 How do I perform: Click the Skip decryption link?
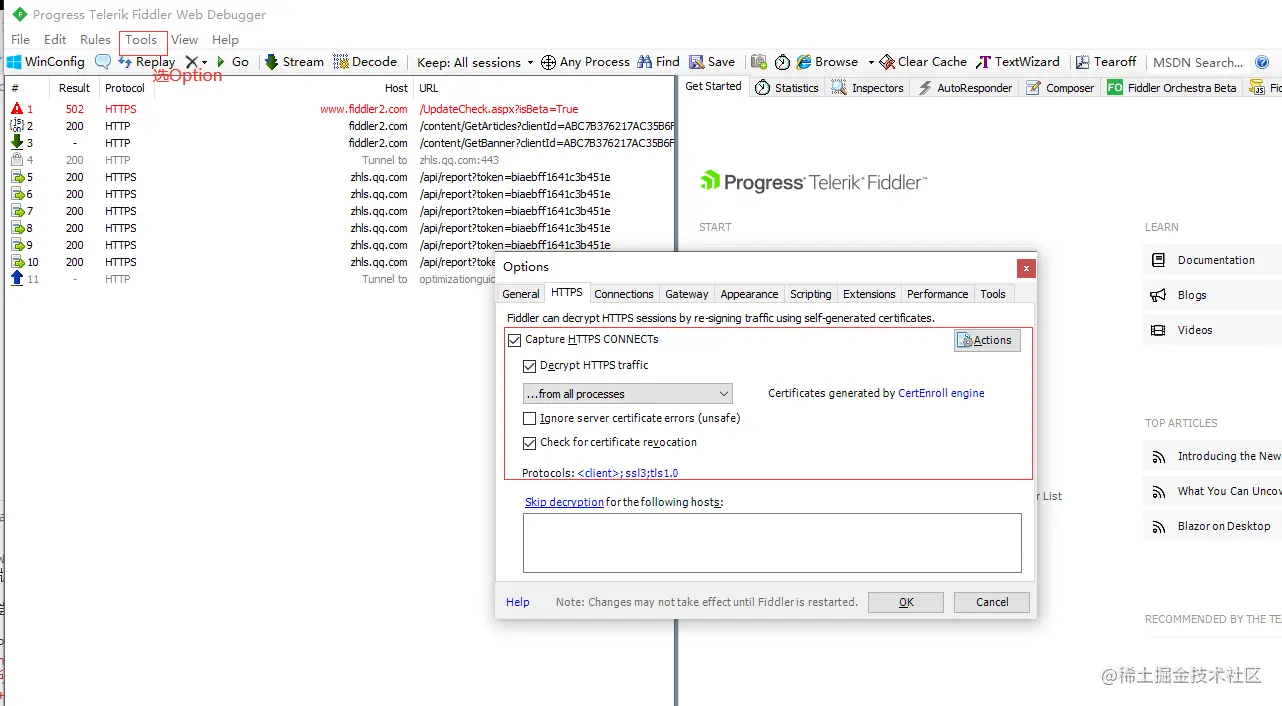pos(564,502)
